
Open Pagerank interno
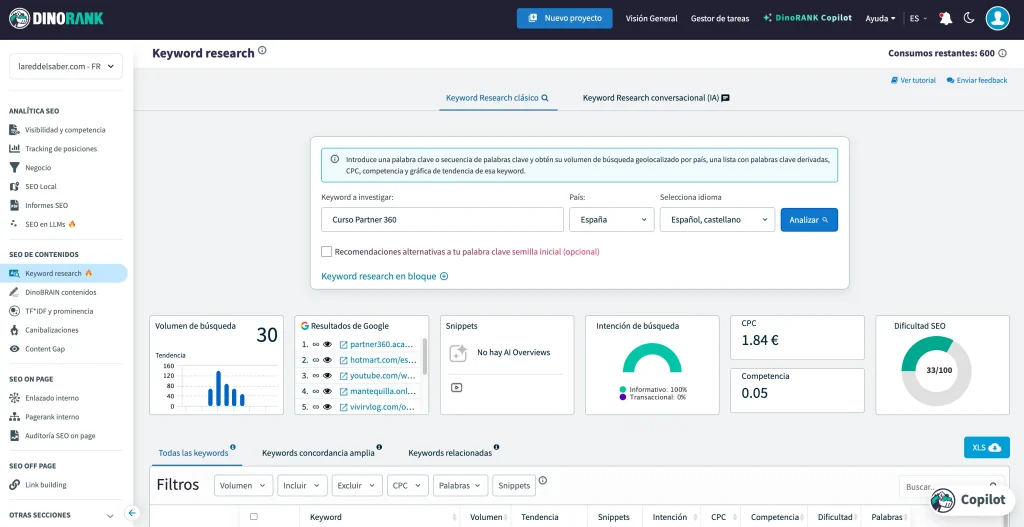52,417
